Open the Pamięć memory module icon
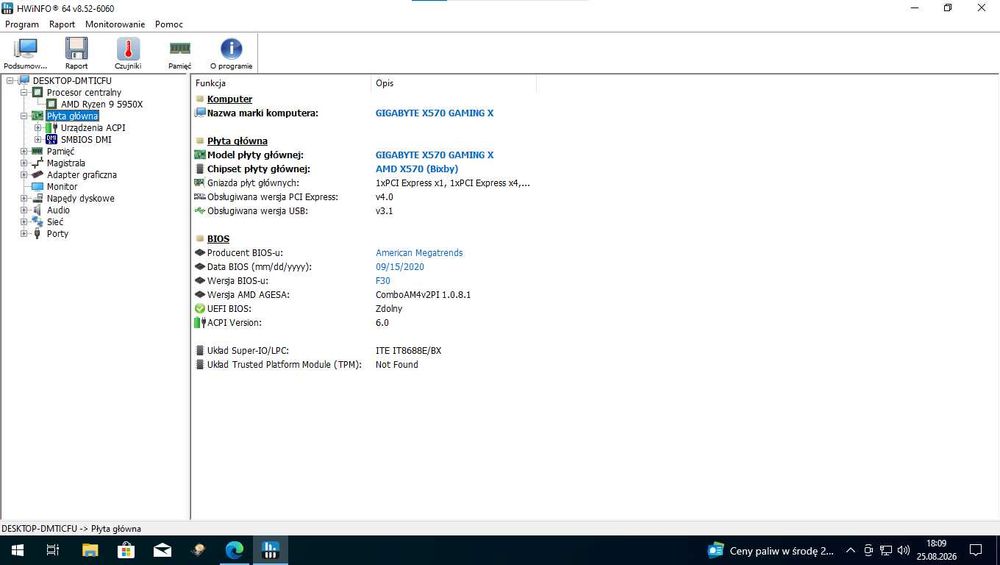Image resolution: width=1000 pixels, height=565 pixels. tap(180, 48)
